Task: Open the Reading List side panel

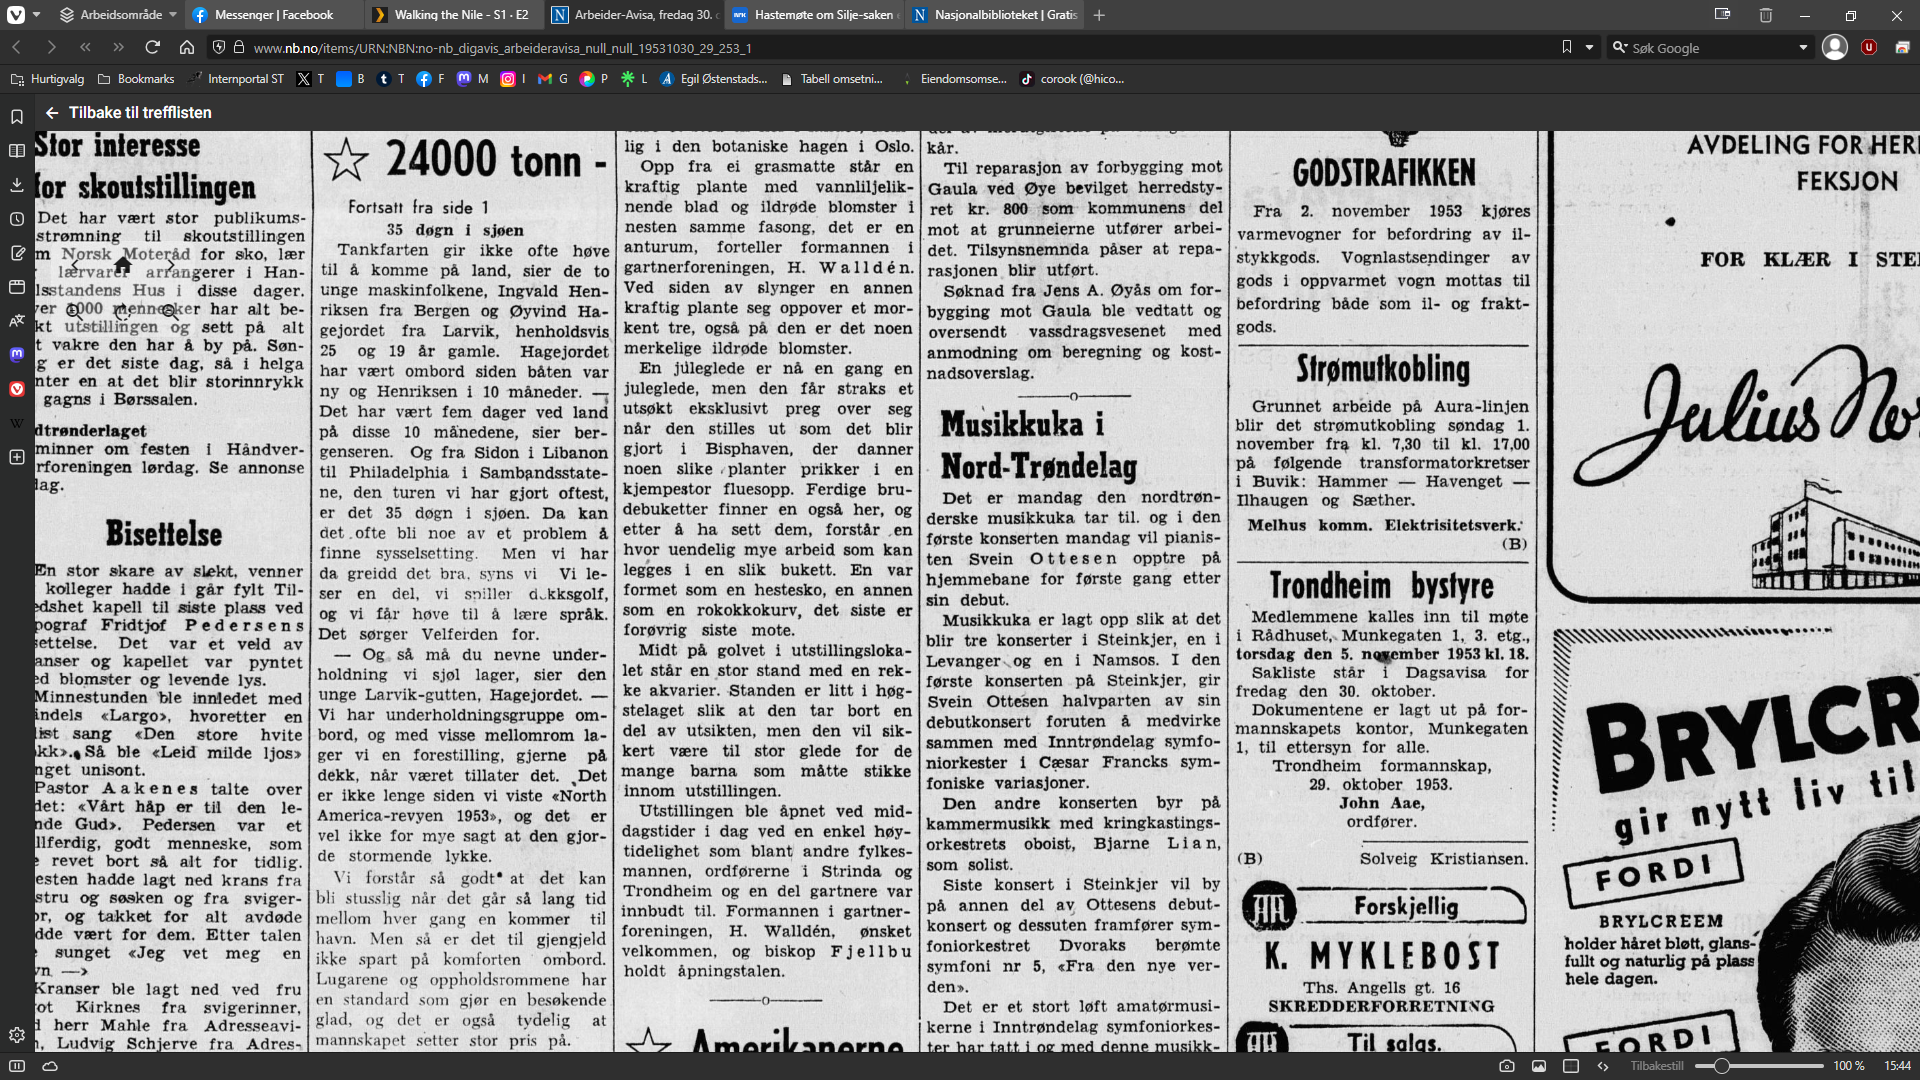Action: pos(17,151)
